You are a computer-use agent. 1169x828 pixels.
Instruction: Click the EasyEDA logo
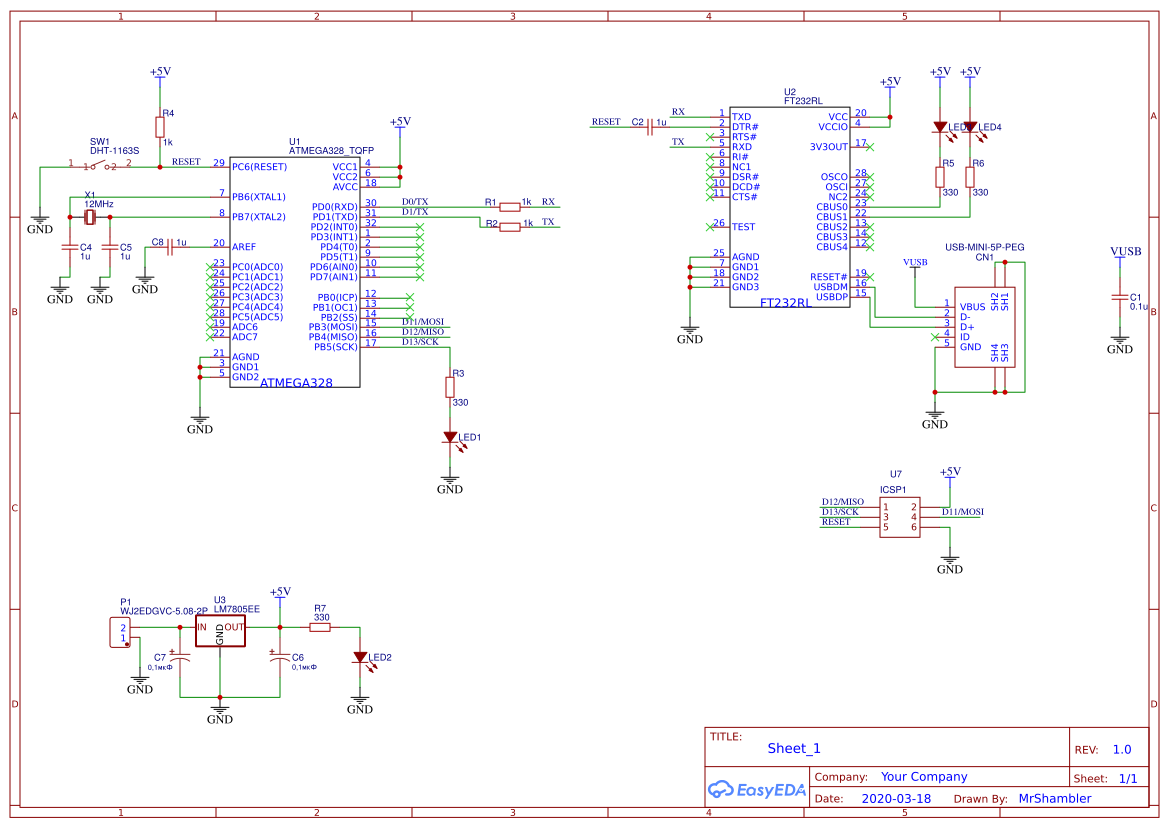pos(757,789)
